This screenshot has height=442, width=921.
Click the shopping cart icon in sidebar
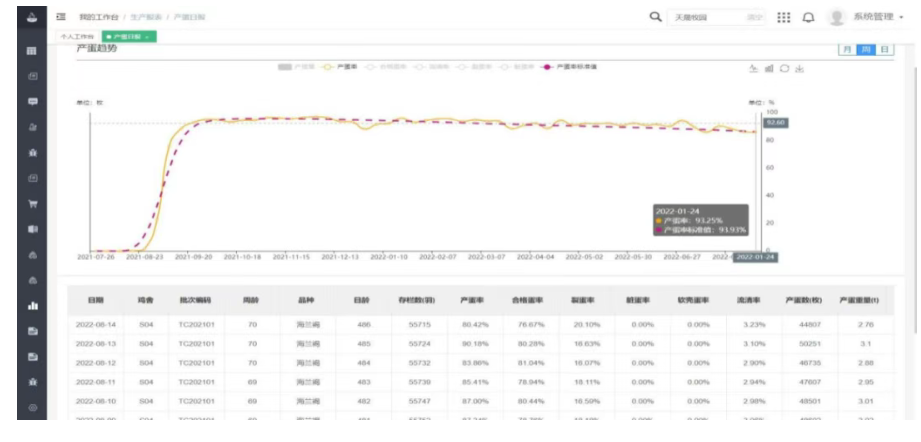(x=32, y=204)
